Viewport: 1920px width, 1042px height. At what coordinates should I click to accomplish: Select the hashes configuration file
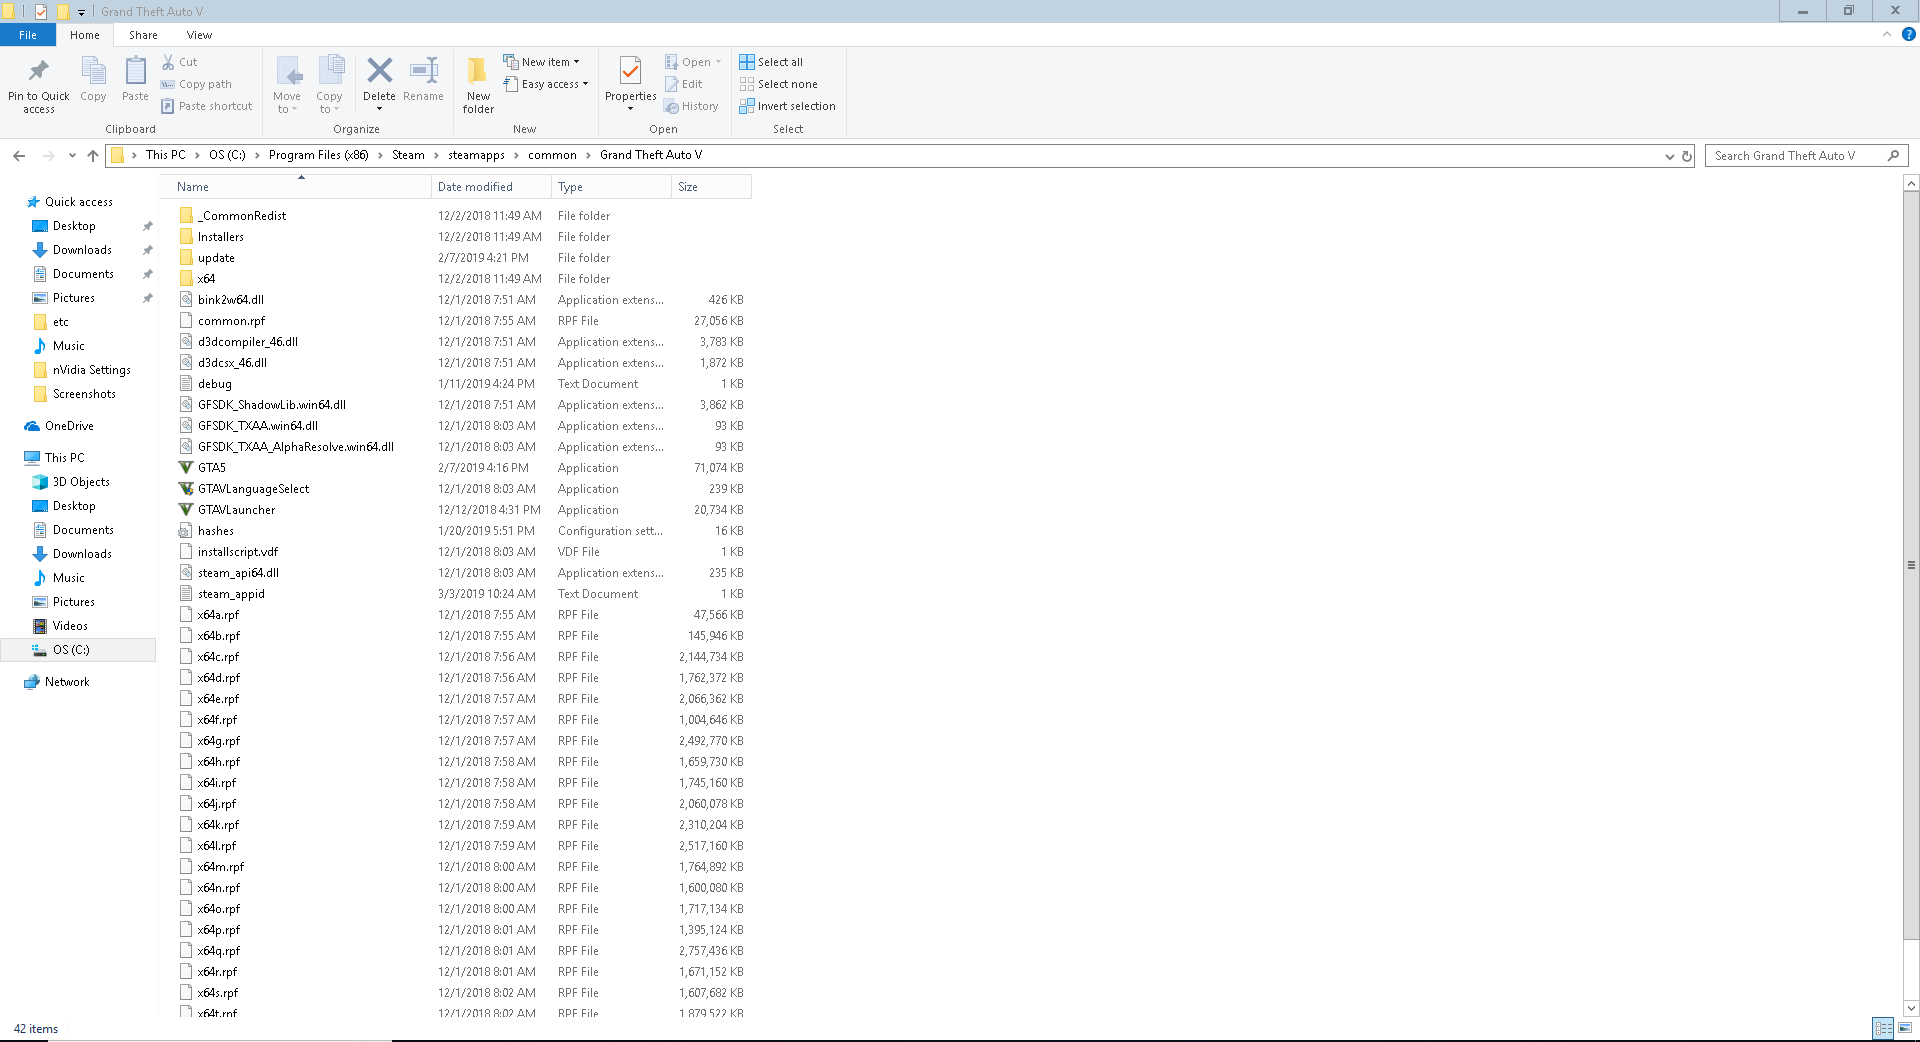coord(215,531)
